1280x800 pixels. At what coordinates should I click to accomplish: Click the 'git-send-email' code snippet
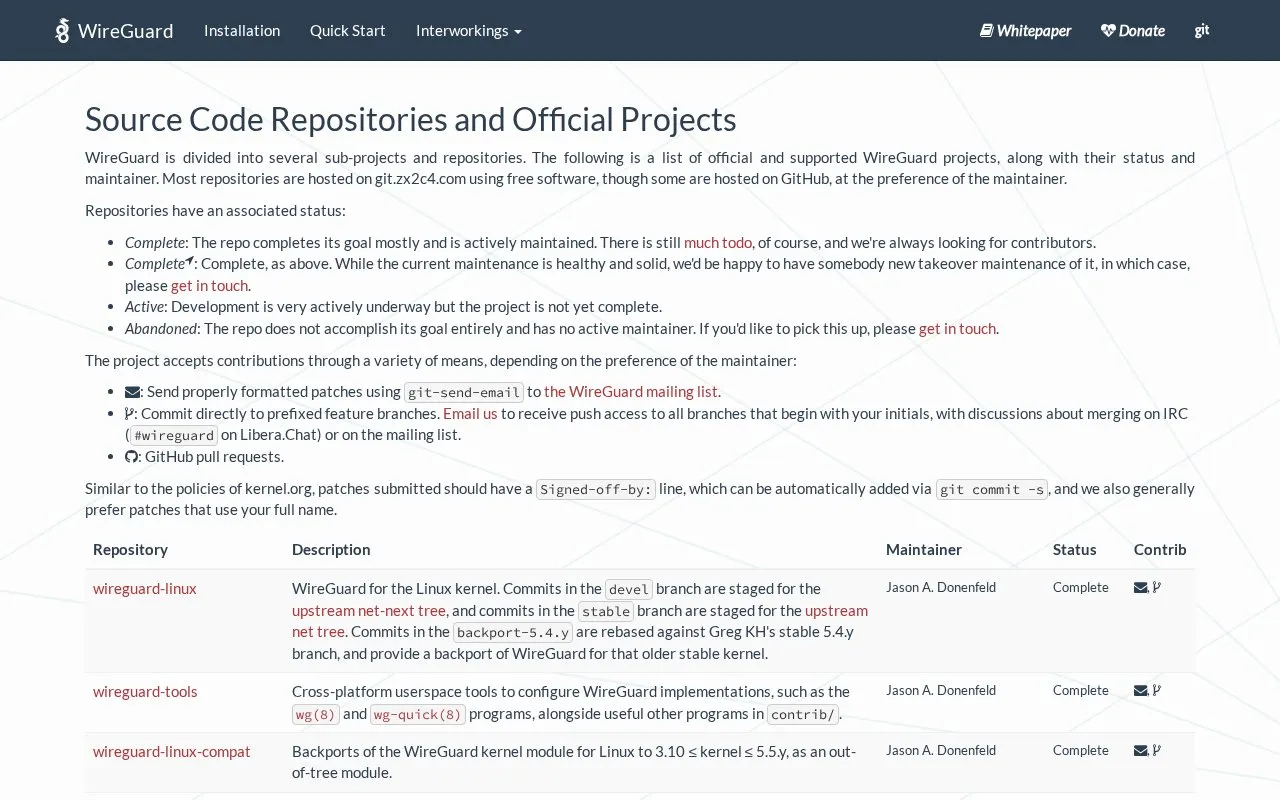(464, 392)
